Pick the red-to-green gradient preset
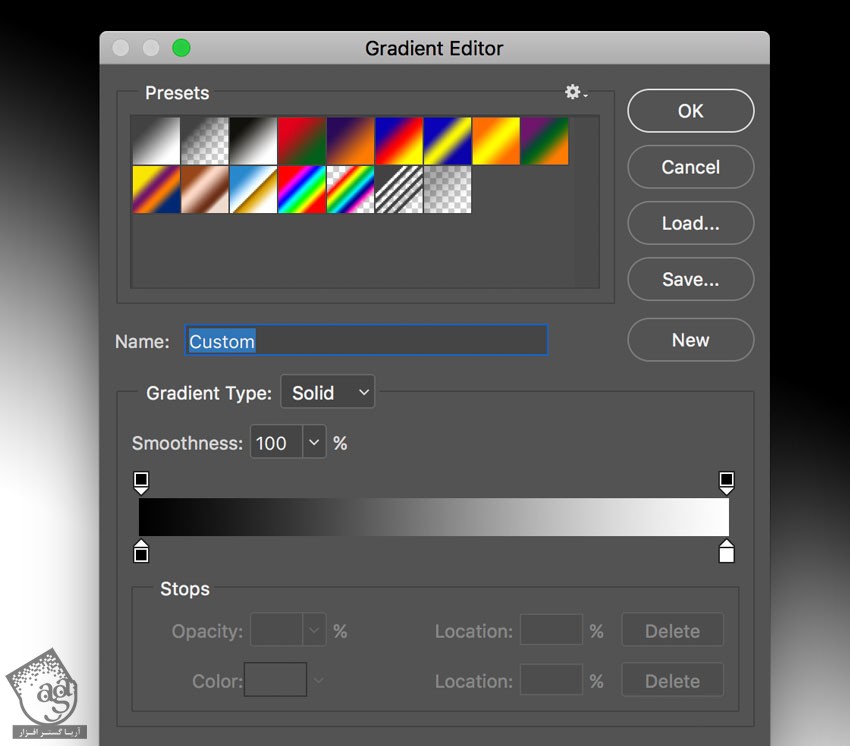The image size is (850, 746). (x=302, y=141)
